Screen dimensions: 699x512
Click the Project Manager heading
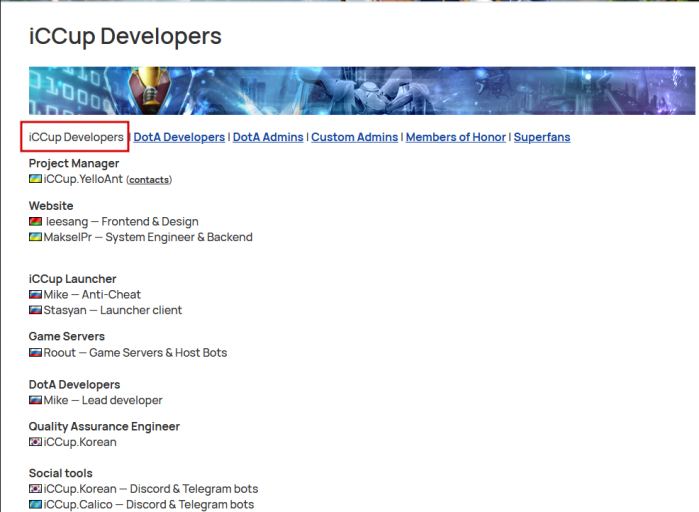(x=74, y=164)
